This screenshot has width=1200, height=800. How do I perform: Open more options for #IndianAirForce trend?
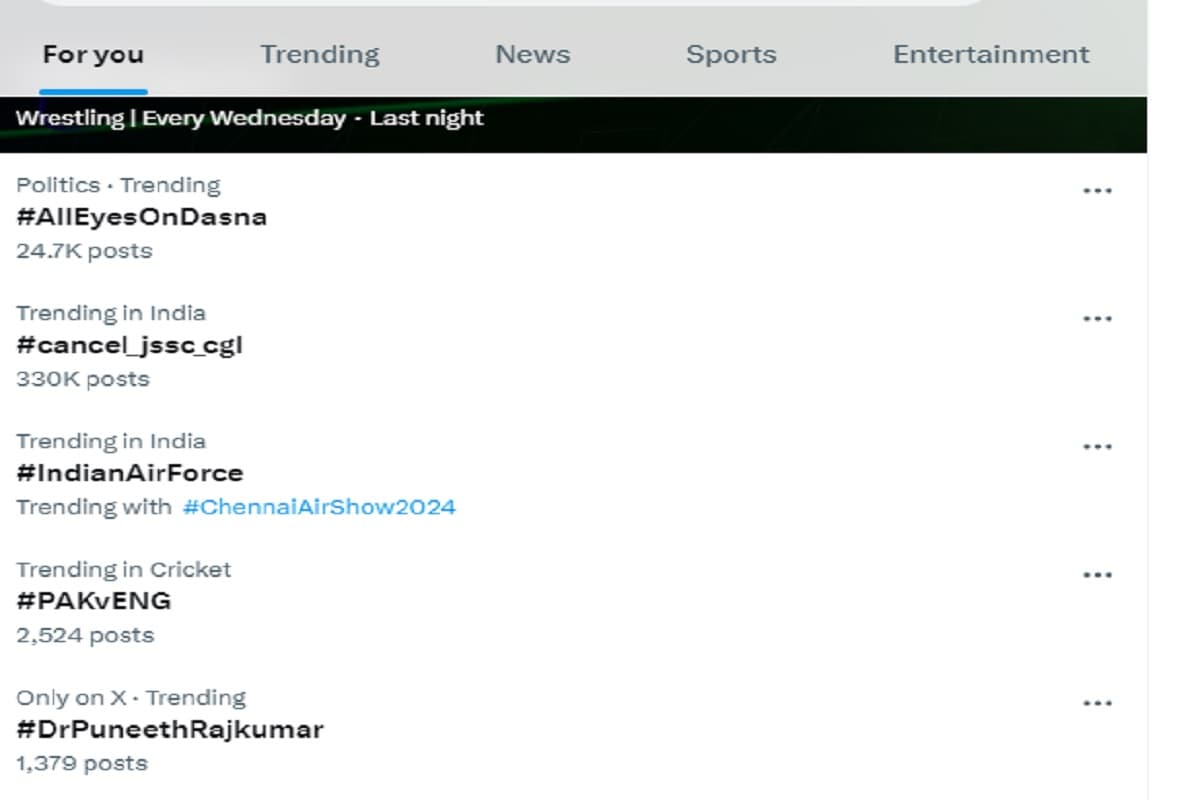click(1097, 447)
